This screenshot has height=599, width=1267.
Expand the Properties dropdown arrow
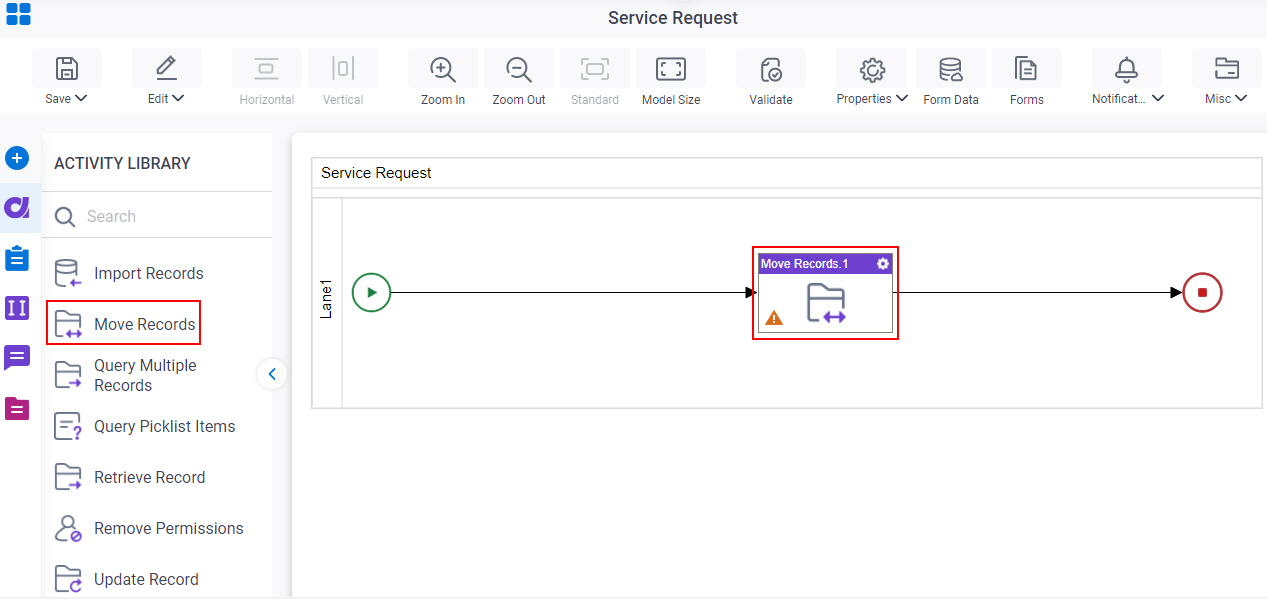(x=902, y=98)
